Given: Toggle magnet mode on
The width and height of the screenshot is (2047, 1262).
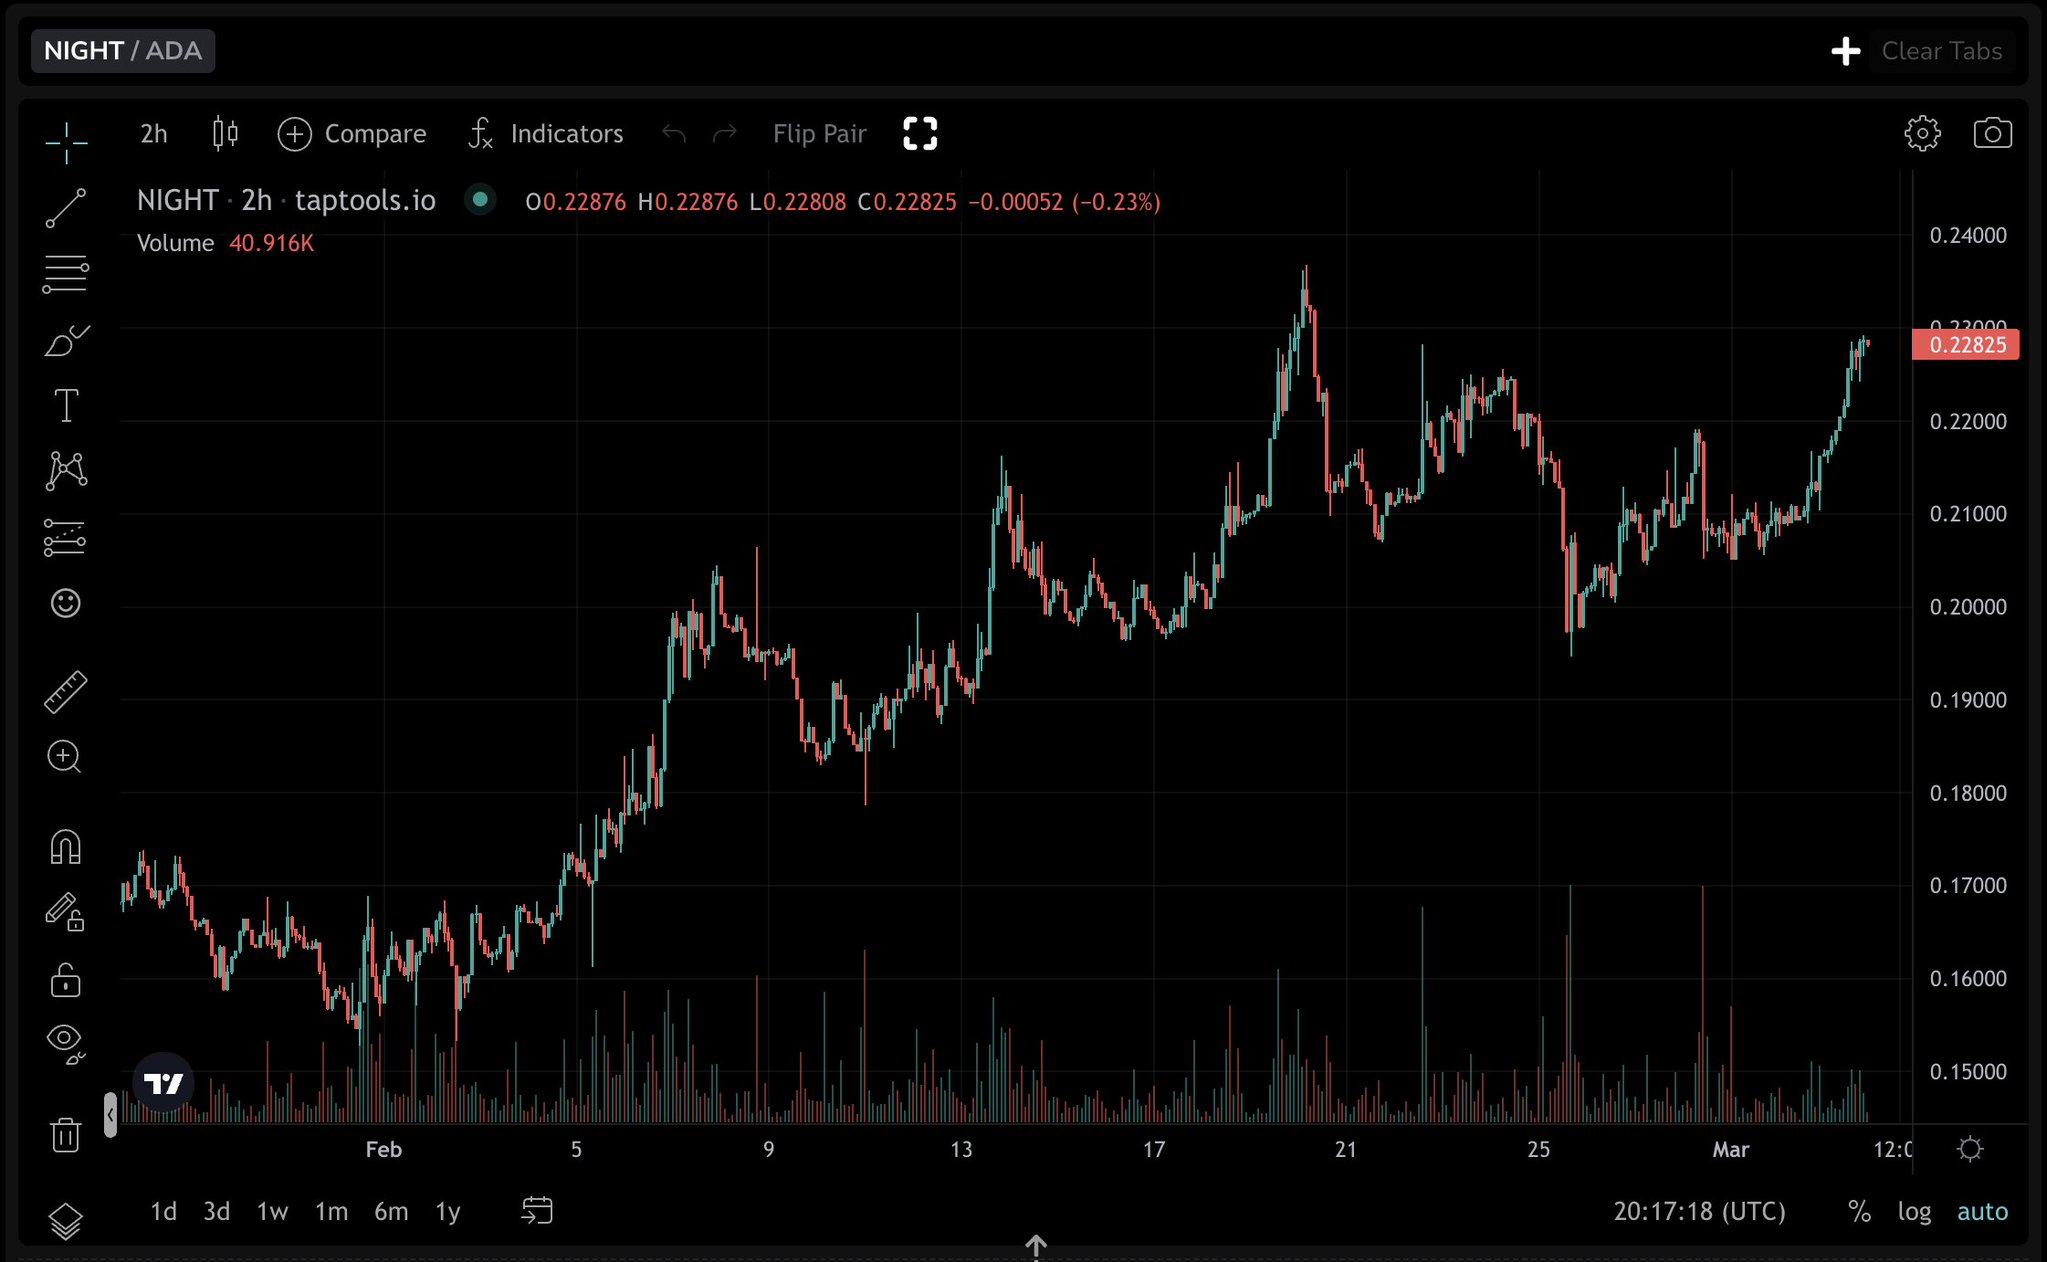Looking at the screenshot, I should 66,847.
